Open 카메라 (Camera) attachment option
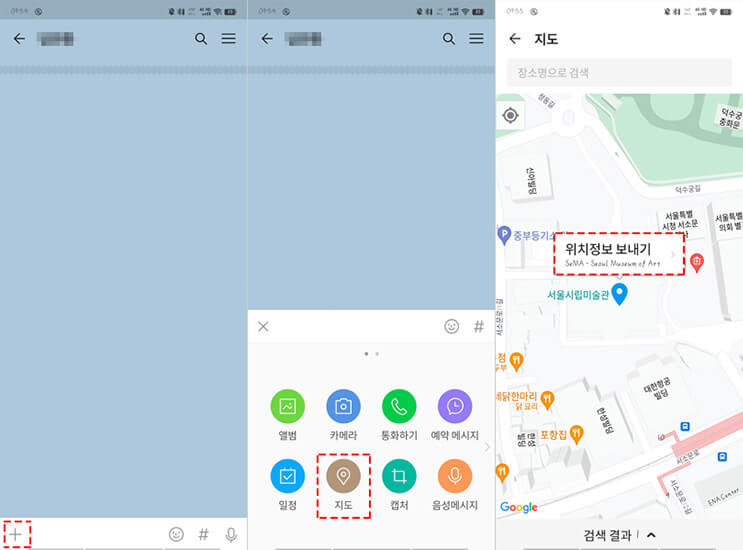The width and height of the screenshot is (743, 550). pyautogui.click(x=344, y=415)
